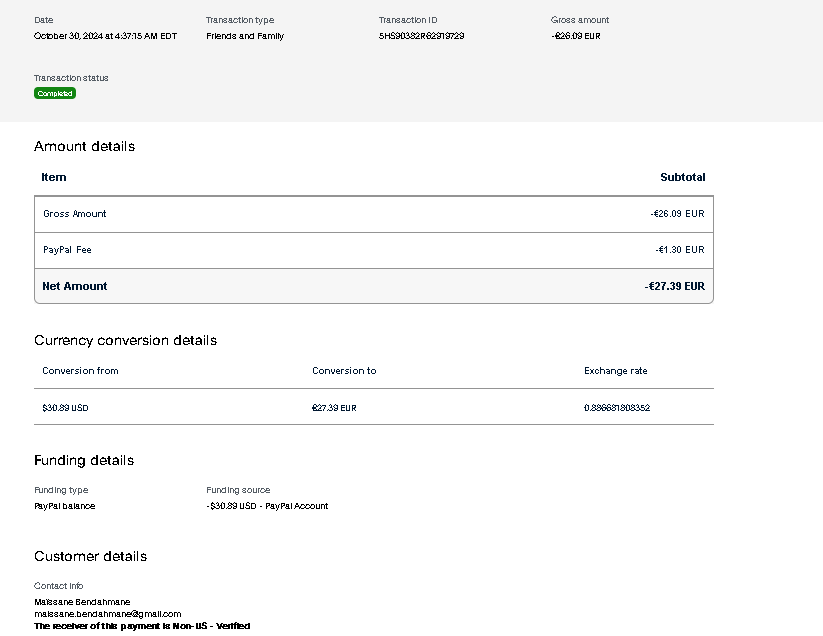Image resolution: width=823 pixels, height=636 pixels.
Task: Click the PayPal balance funding type
Action: pos(65,506)
